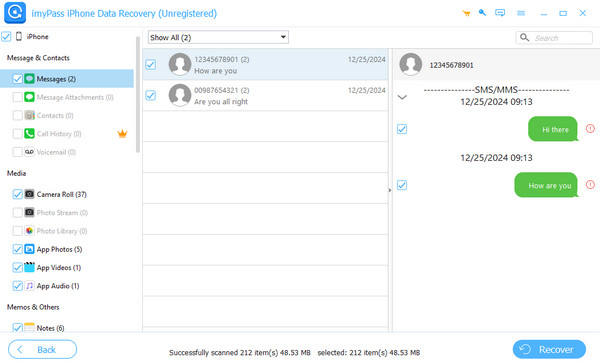Click the Camera Roll icon
The height and width of the screenshot is (364, 600).
point(29,194)
